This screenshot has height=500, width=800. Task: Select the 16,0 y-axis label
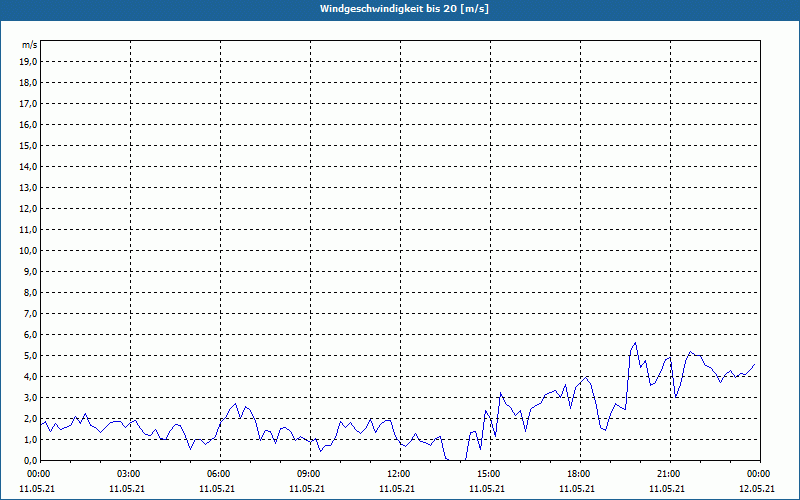(x=29, y=124)
